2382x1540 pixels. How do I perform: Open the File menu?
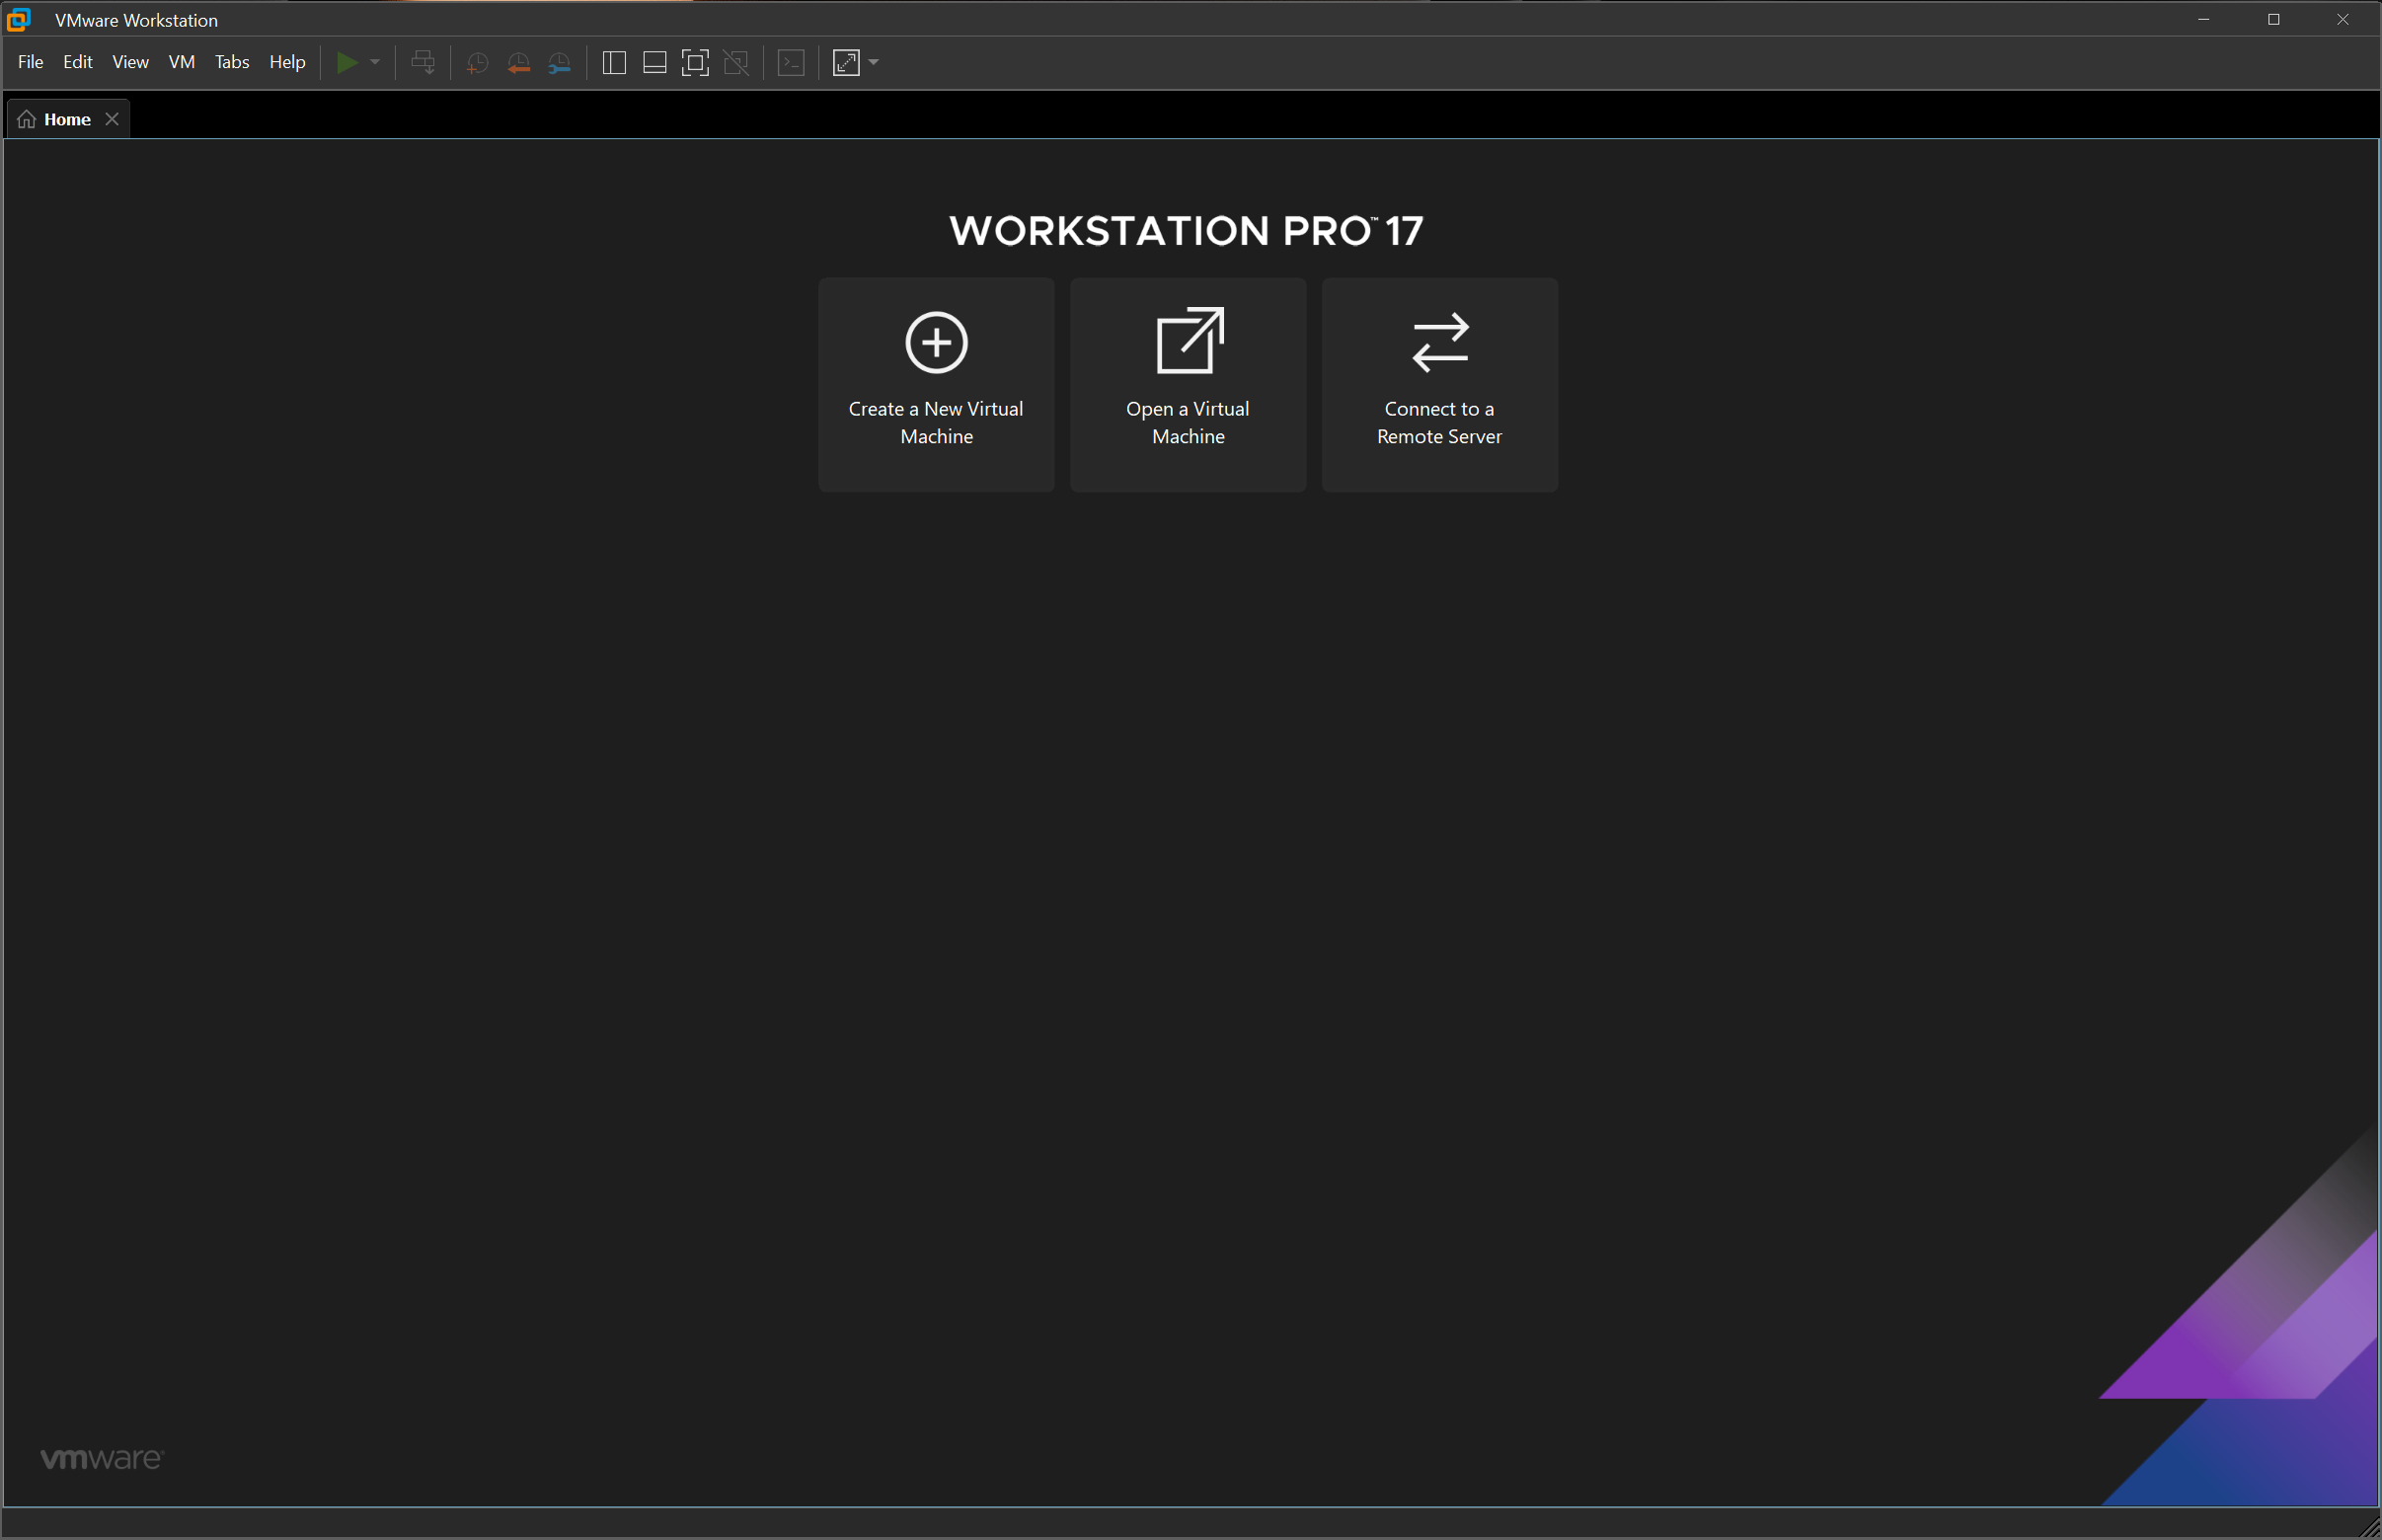pos(30,62)
